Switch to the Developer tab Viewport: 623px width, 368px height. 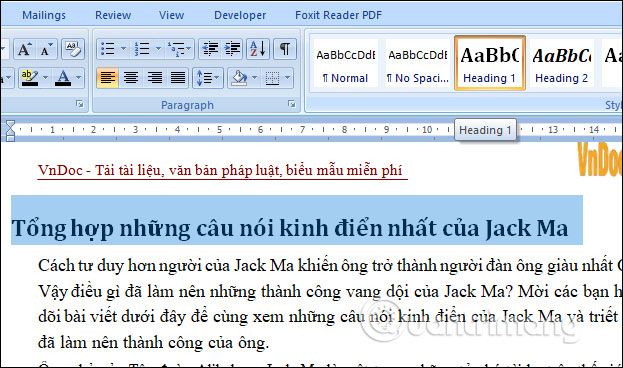click(x=240, y=15)
